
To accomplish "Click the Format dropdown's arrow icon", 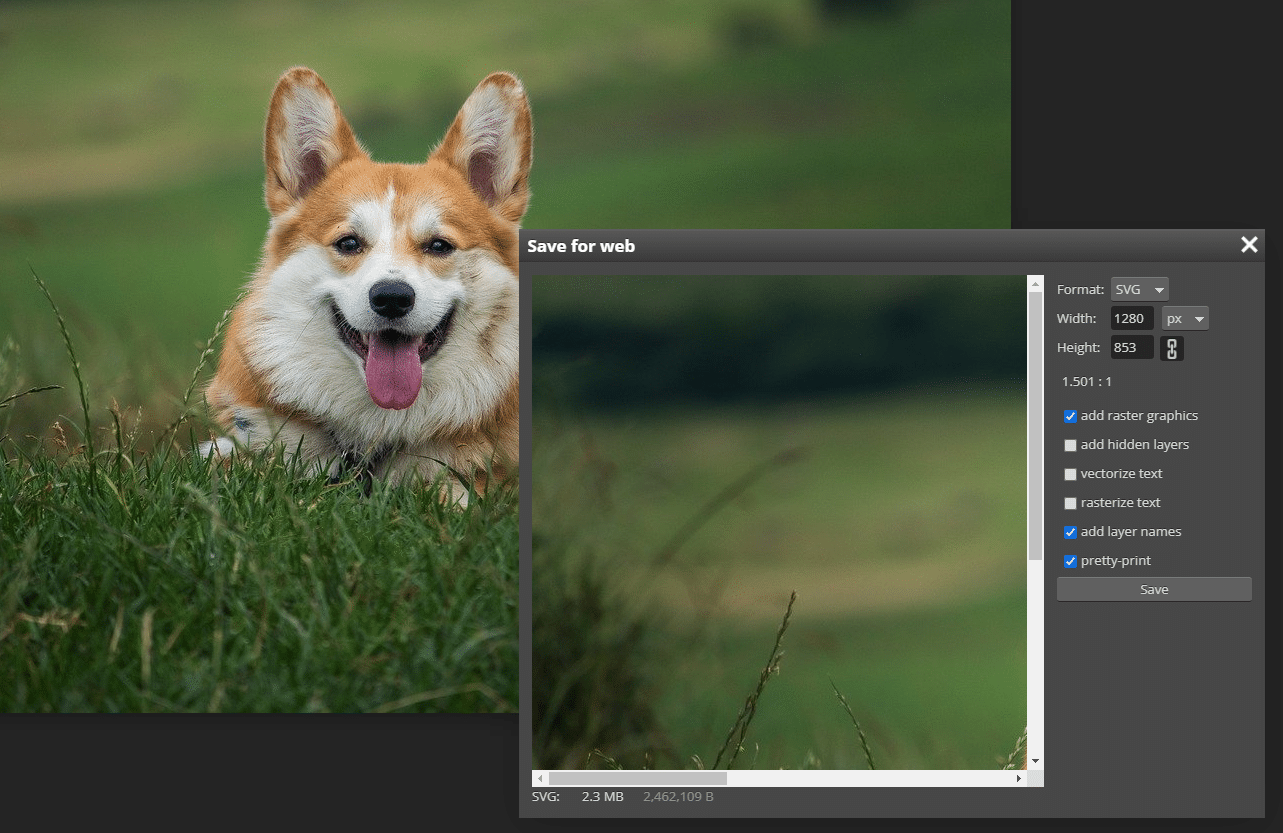I will pyautogui.click(x=1160, y=289).
